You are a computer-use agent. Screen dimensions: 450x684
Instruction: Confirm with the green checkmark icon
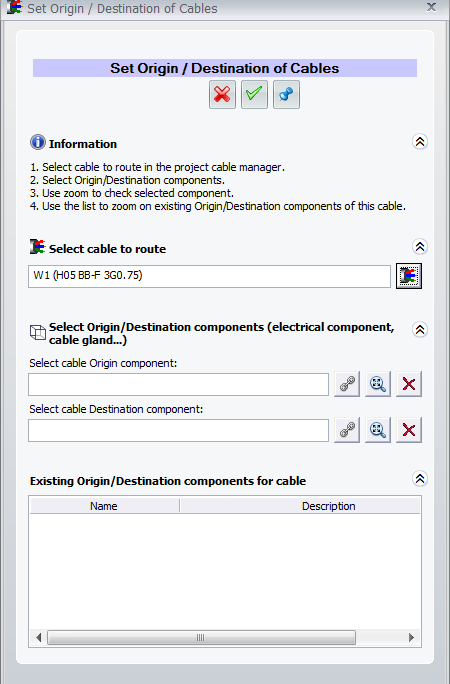click(254, 94)
